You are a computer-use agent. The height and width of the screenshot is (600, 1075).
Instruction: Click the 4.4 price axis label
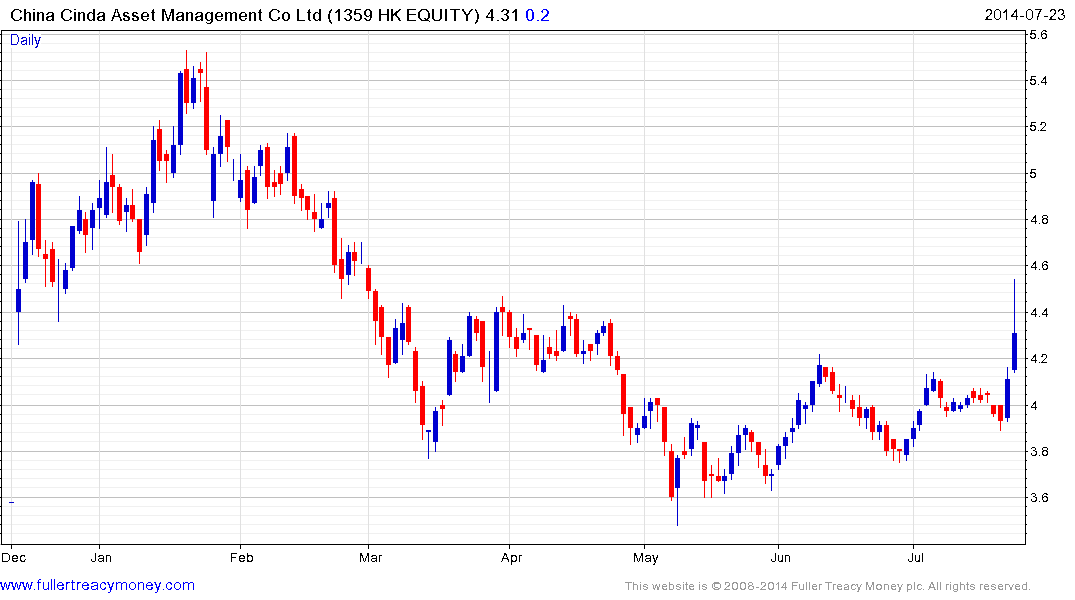point(1038,313)
